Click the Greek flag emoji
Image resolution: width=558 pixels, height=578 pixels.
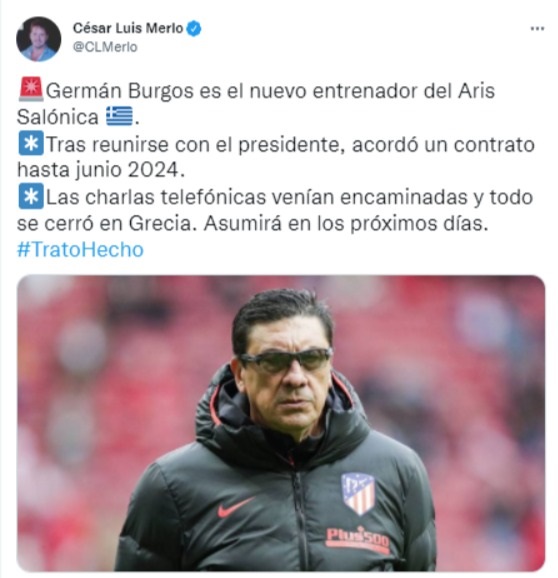point(119,116)
